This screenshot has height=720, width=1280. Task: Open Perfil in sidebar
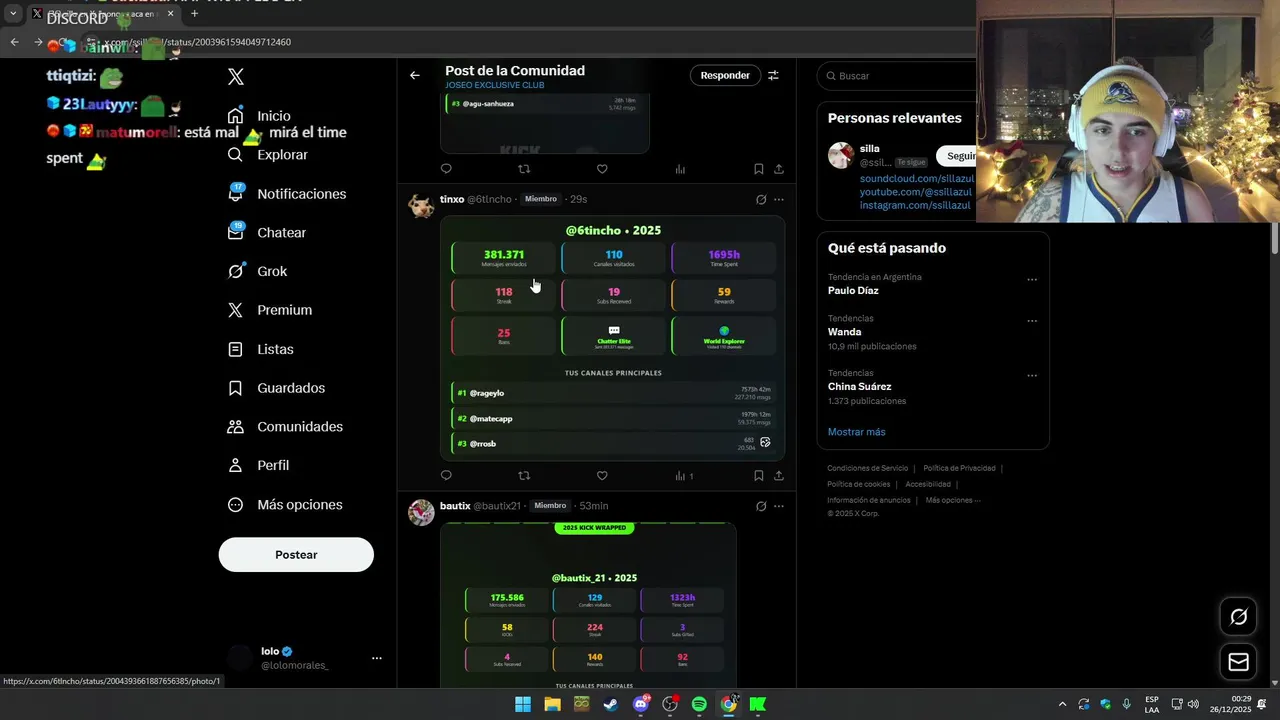[x=259, y=466]
